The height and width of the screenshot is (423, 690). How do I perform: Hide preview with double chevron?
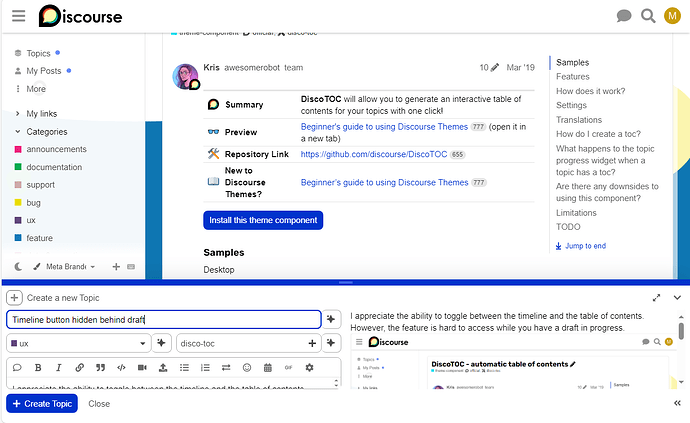tap(677, 403)
